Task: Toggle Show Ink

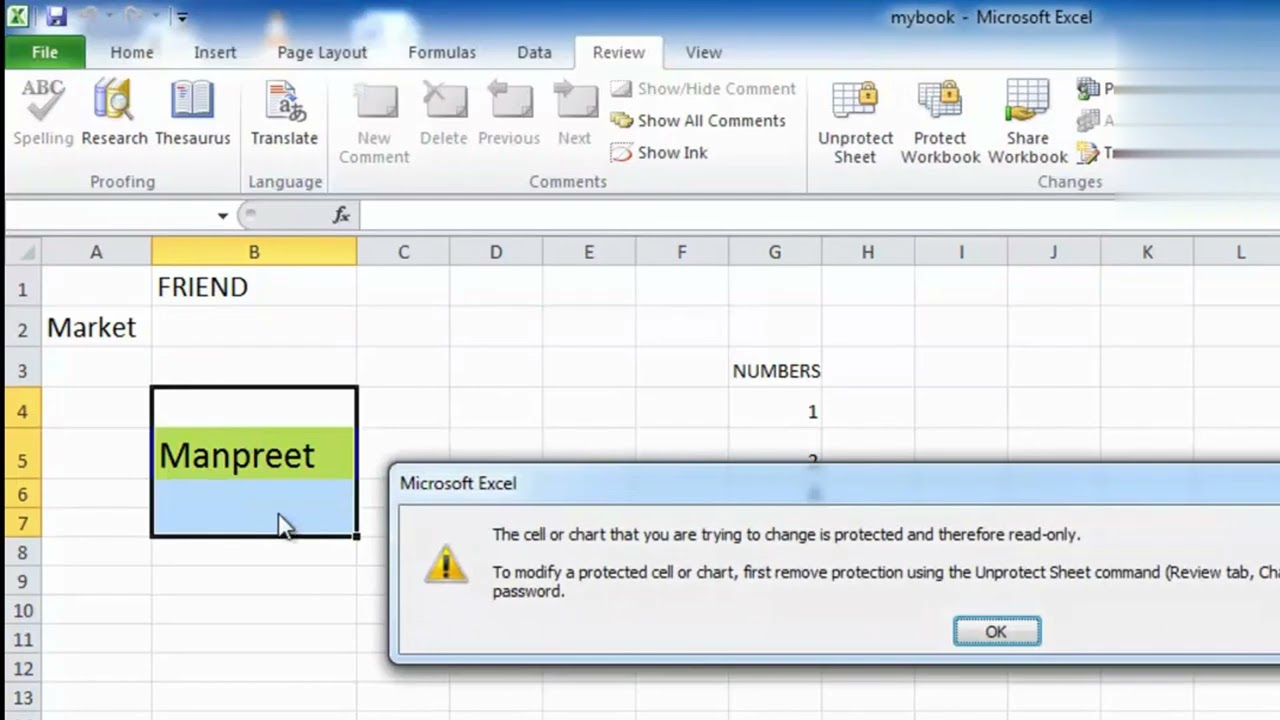Action: pos(659,153)
